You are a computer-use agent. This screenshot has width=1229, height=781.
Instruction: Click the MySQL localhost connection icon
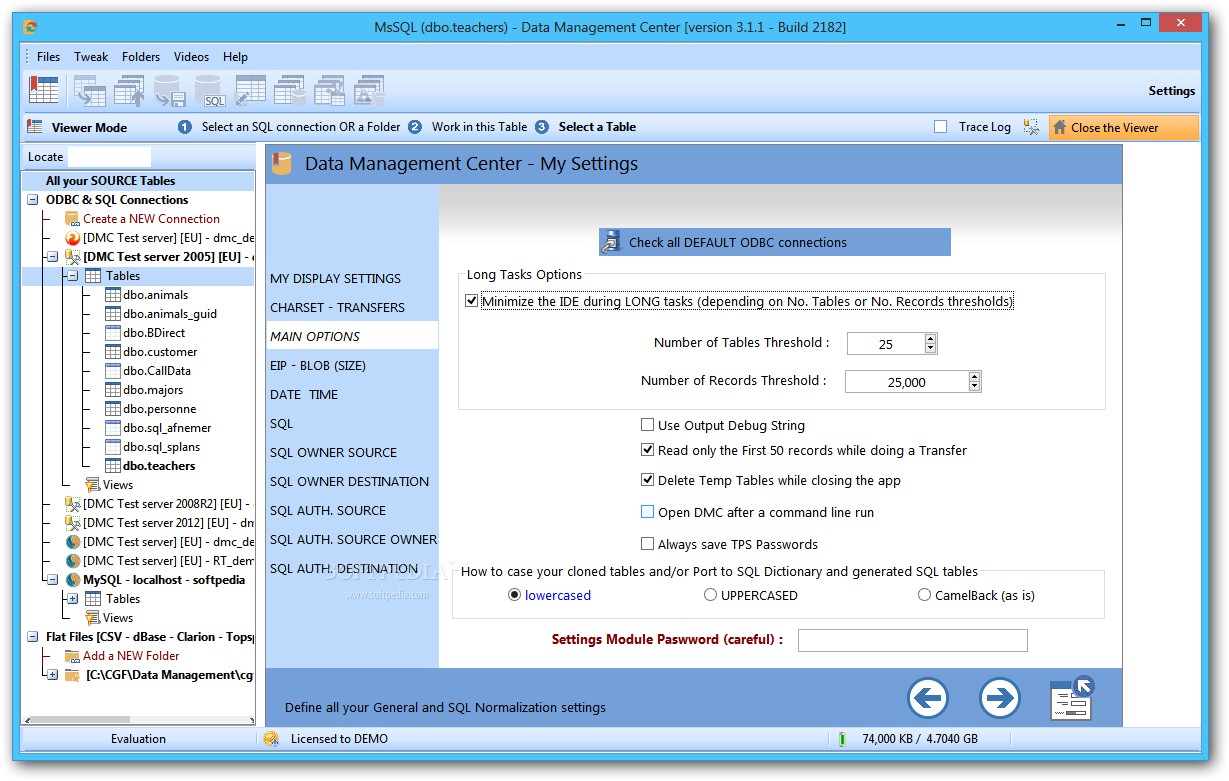click(73, 580)
